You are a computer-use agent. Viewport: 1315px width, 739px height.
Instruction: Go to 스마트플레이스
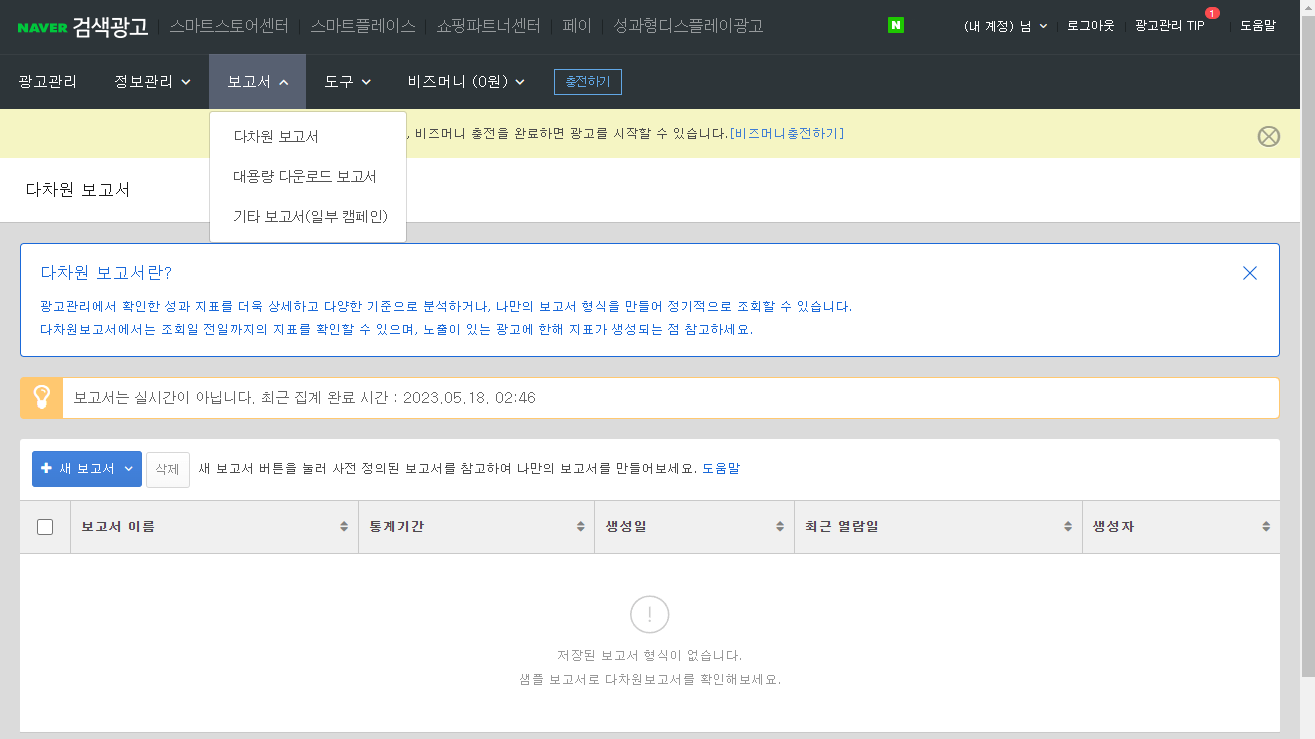[x=363, y=26]
